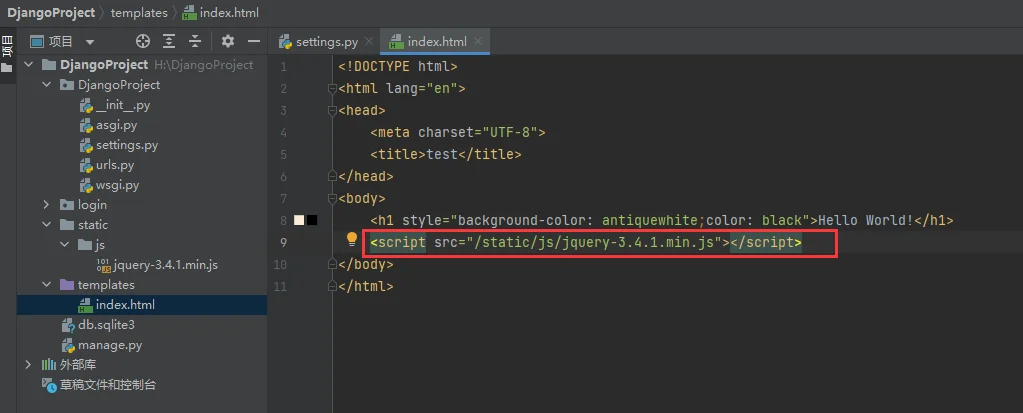The width and height of the screenshot is (1023, 413).
Task: Open the project view dropdown arrow
Action: pyautogui.click(x=90, y=42)
